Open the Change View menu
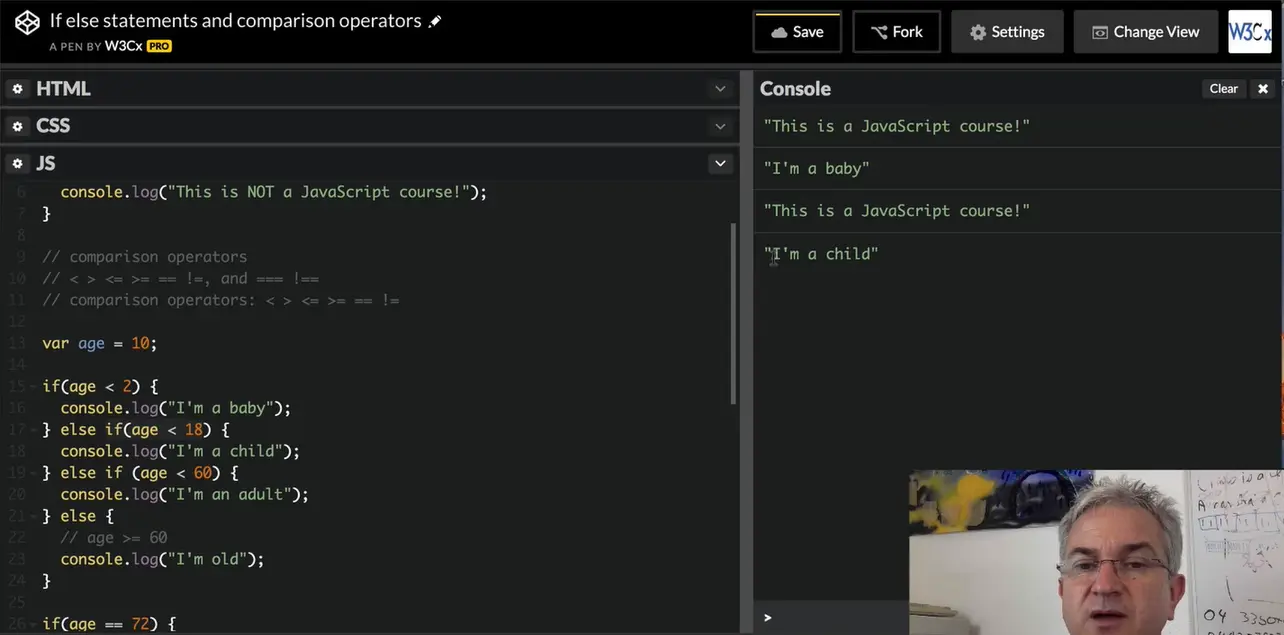Screen dimensions: 1284x635 click(1146, 32)
